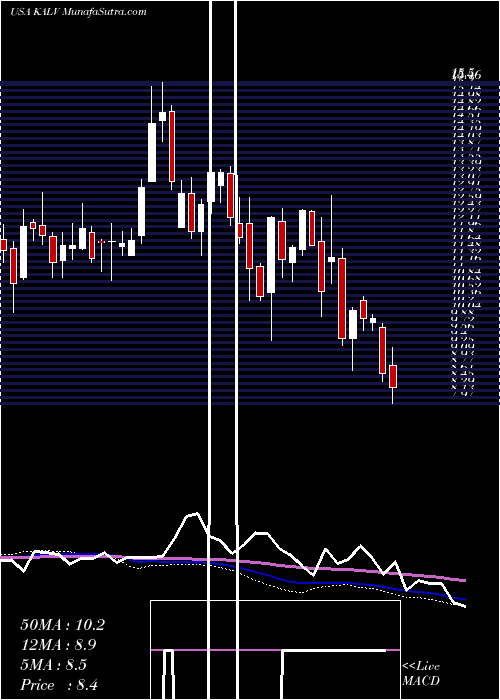Click the tallest white candlestick near the peak
The image size is (500, 700).
[152, 152]
